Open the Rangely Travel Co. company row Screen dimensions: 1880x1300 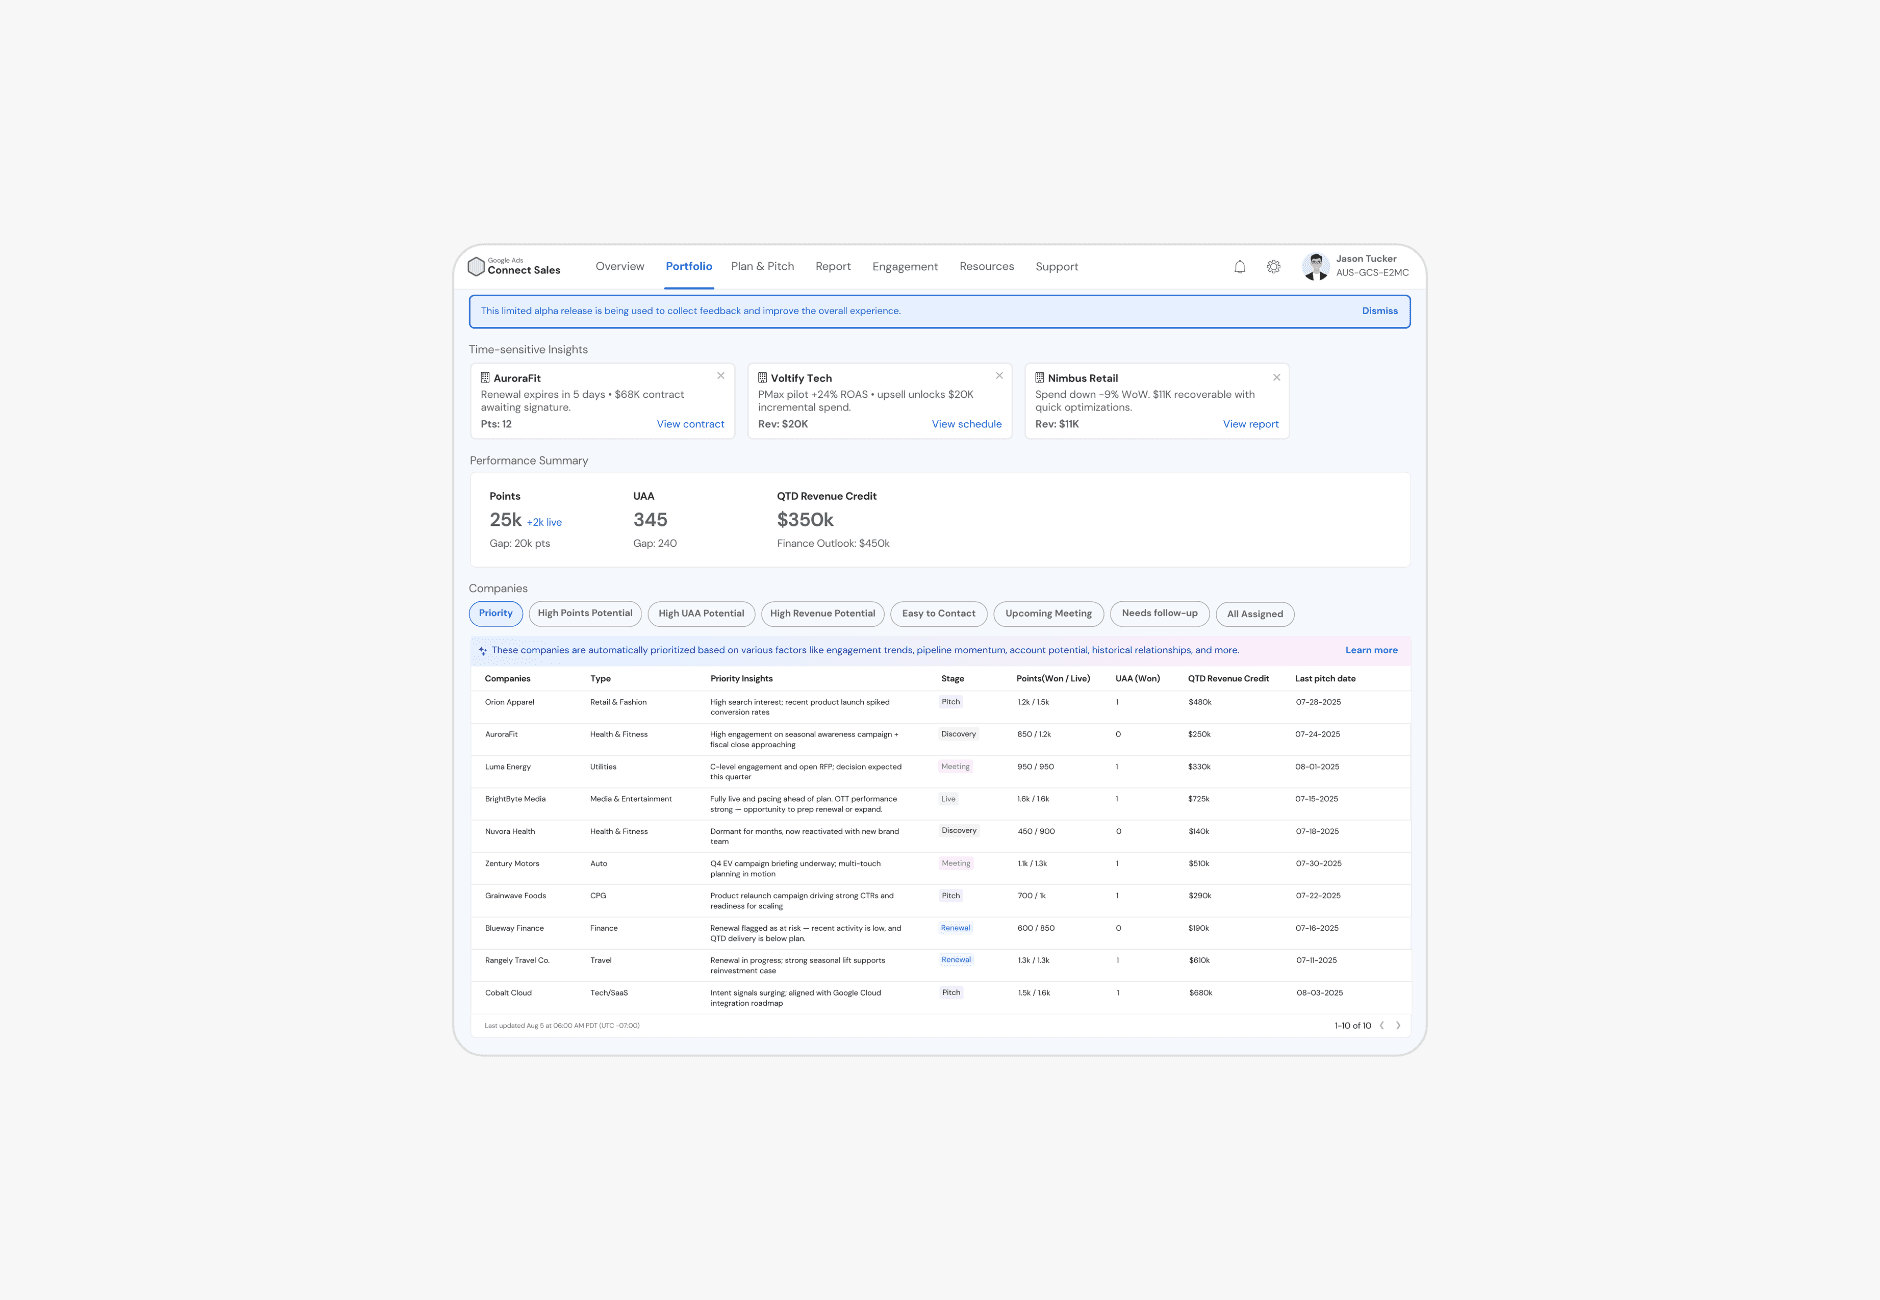coord(940,965)
